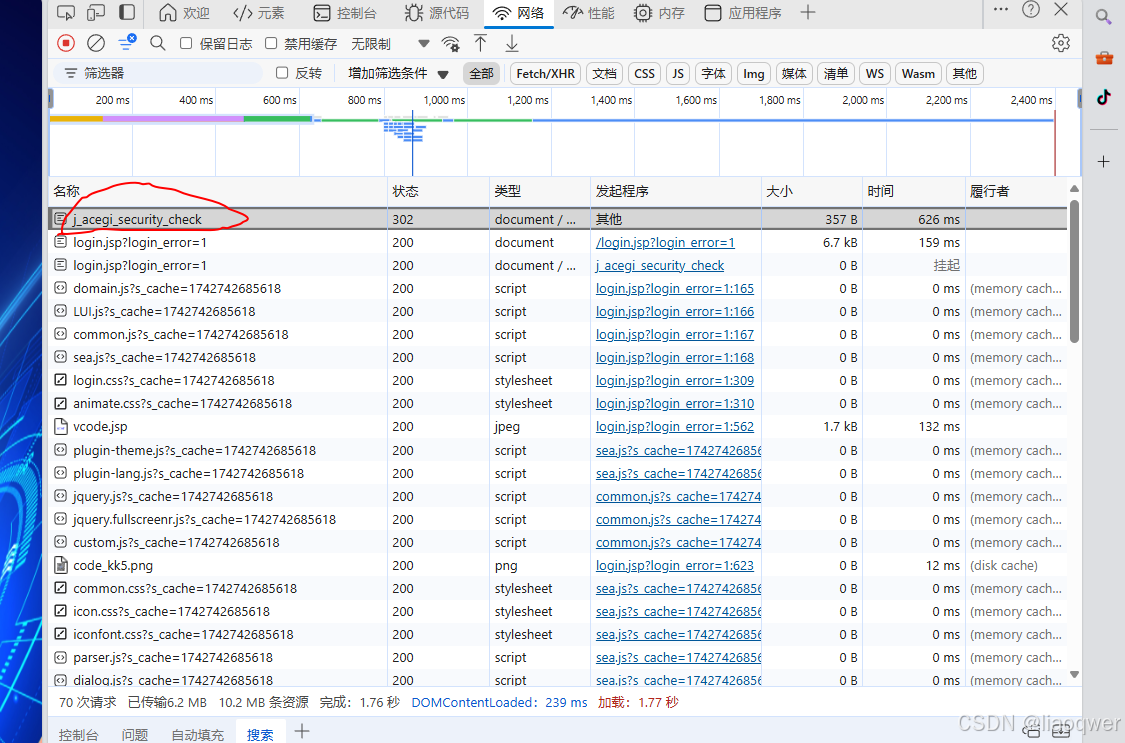Filter by Doc (文档) type
Image resolution: width=1125 pixels, height=743 pixels.
point(604,73)
